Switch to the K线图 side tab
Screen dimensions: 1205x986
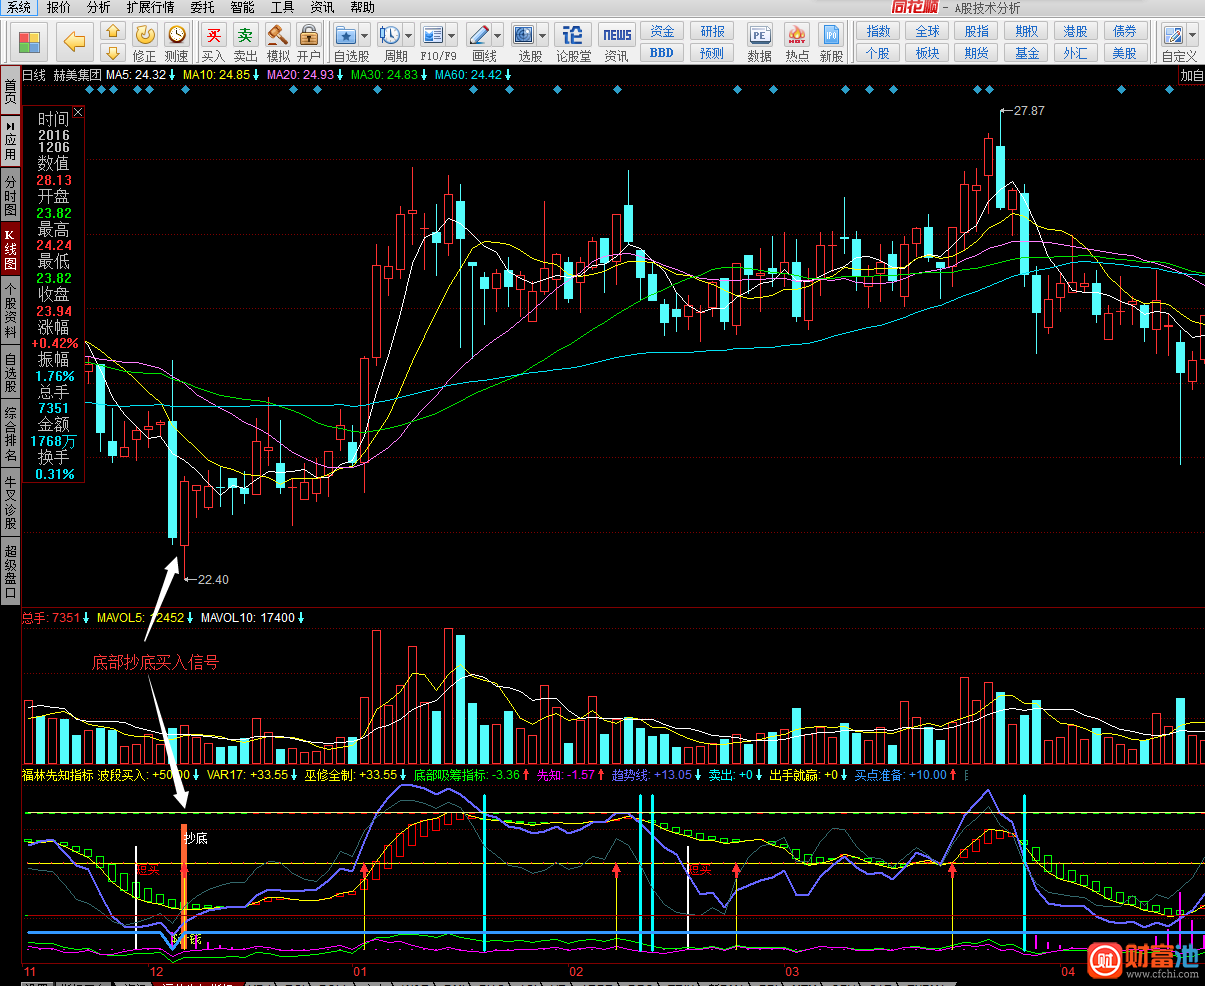[10, 249]
